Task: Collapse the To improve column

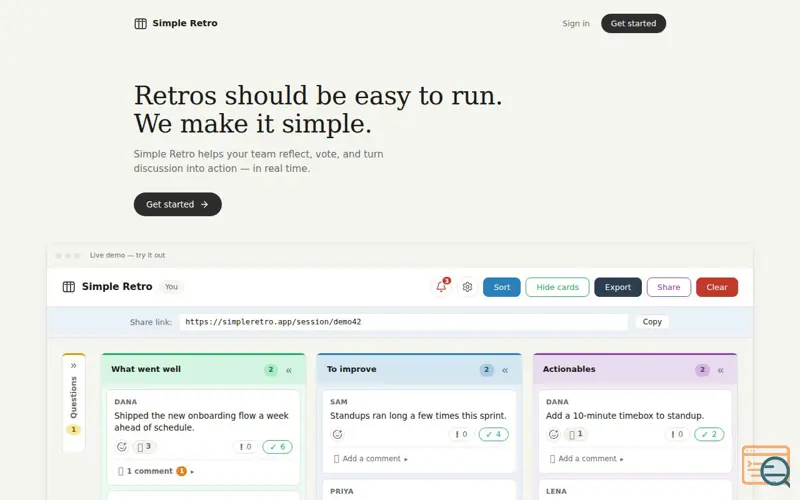Action: (505, 370)
